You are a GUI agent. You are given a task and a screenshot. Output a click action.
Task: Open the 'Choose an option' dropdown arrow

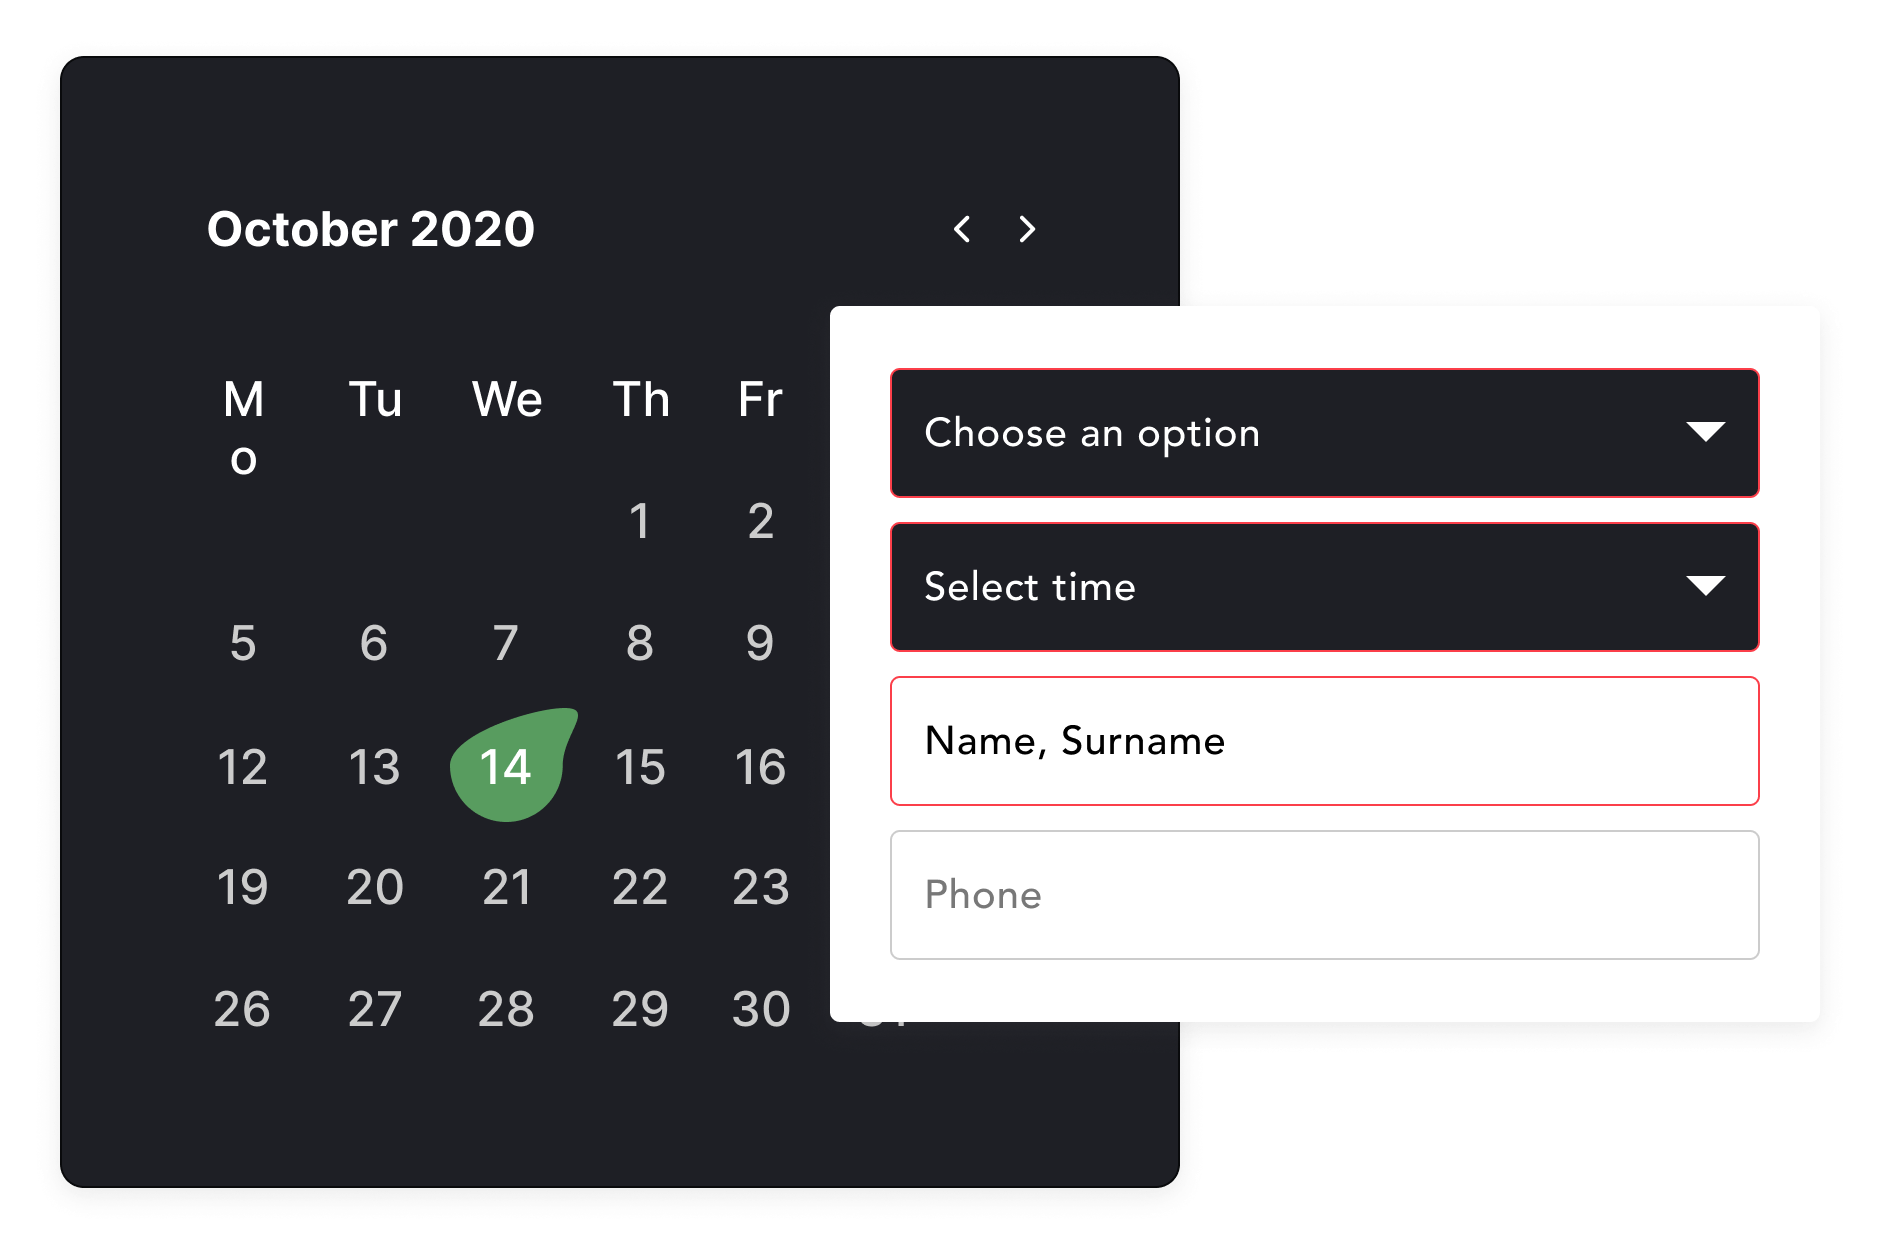[x=1705, y=432]
